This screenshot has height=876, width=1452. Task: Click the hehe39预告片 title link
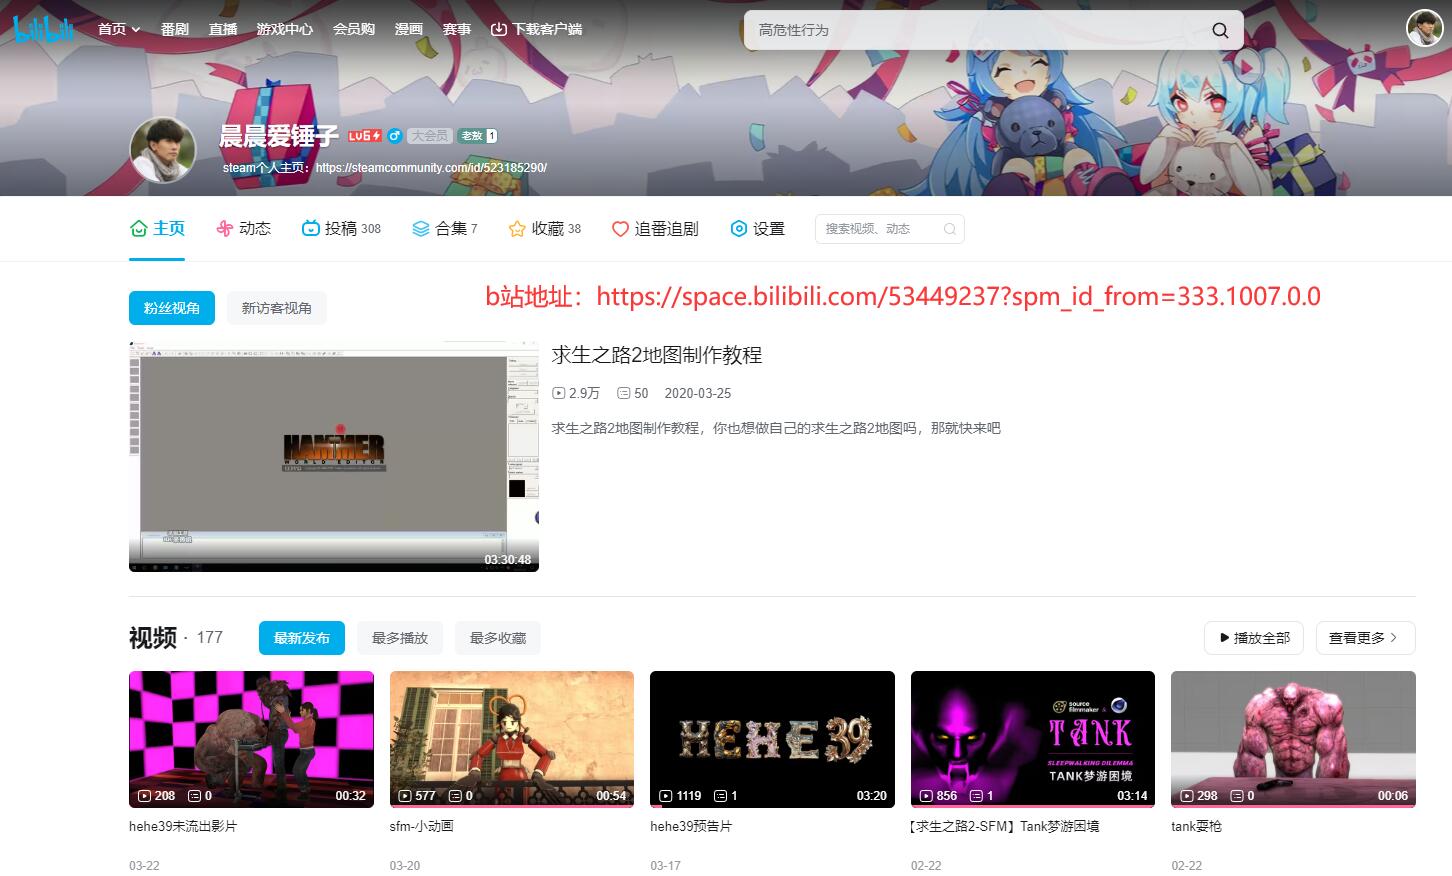tap(691, 827)
